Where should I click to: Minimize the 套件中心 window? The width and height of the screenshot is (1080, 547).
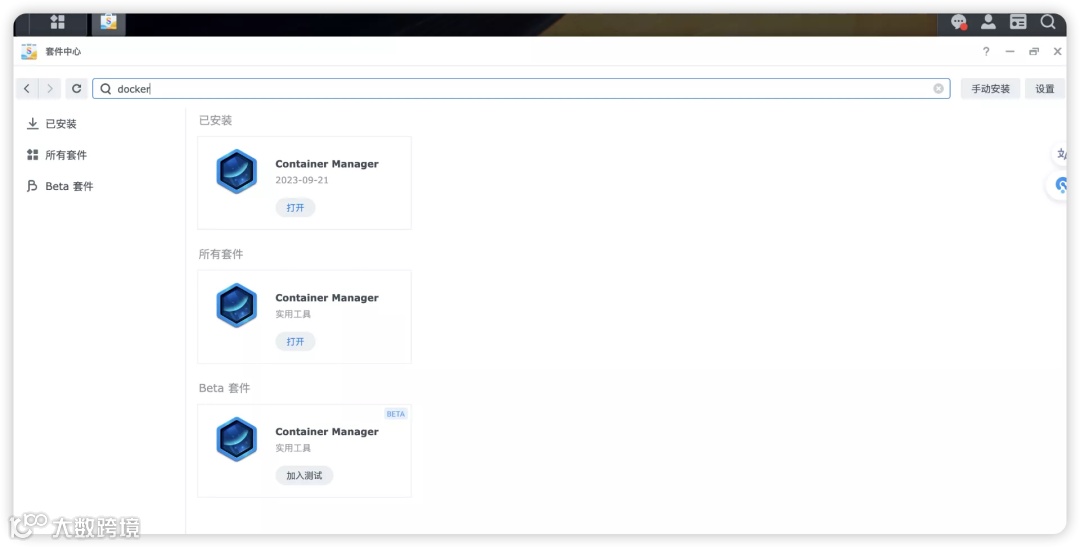pos(1010,52)
